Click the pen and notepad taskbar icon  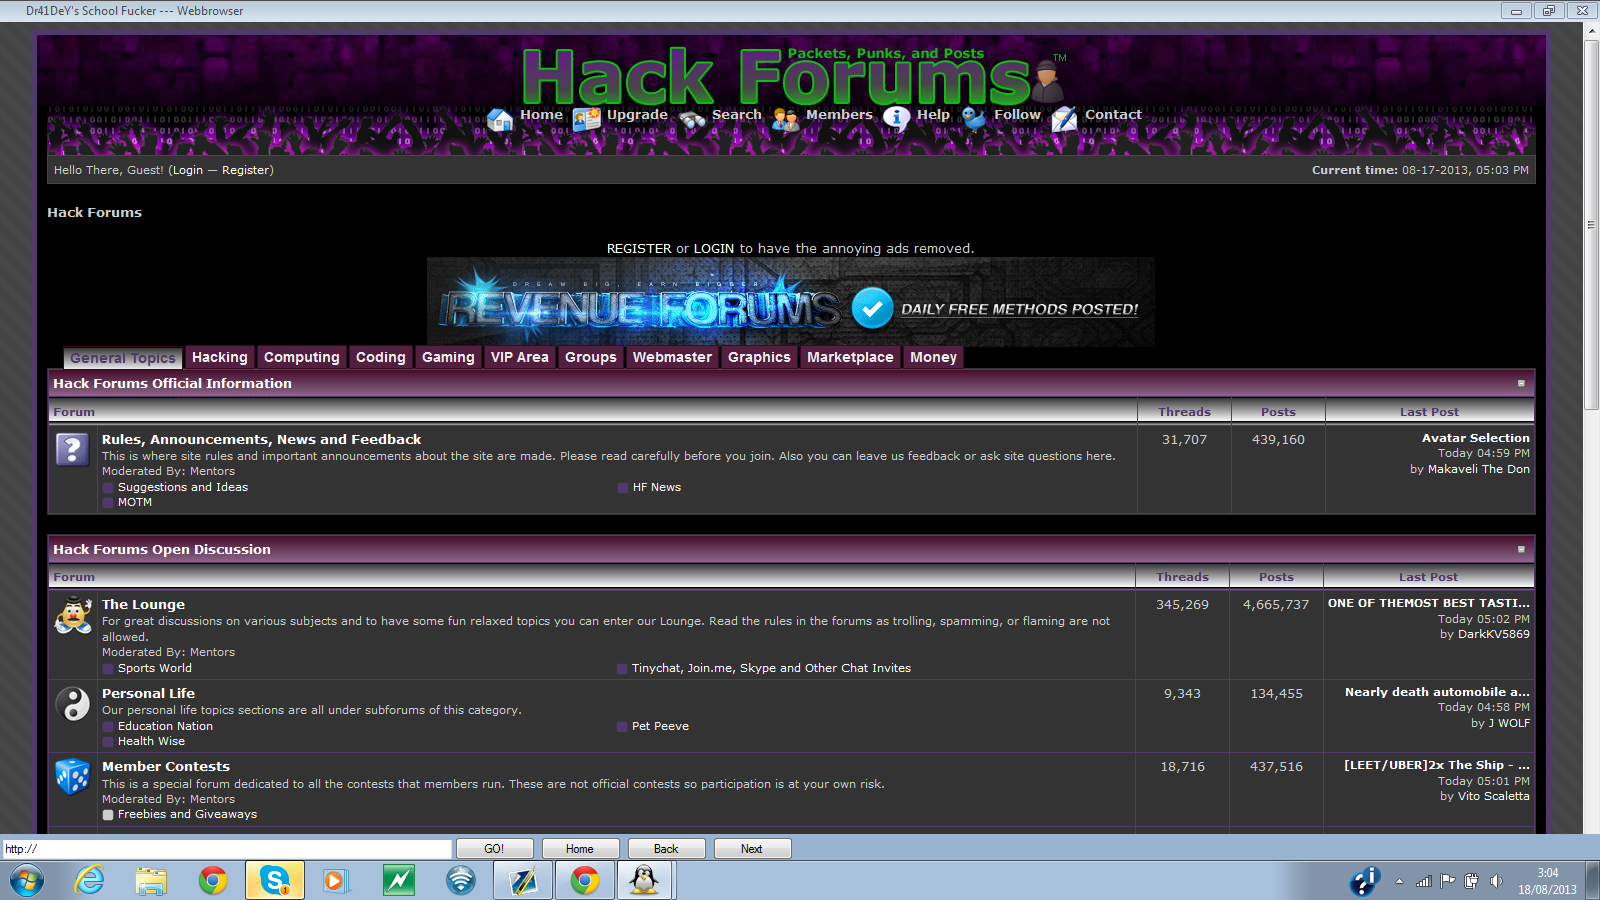tap(523, 881)
